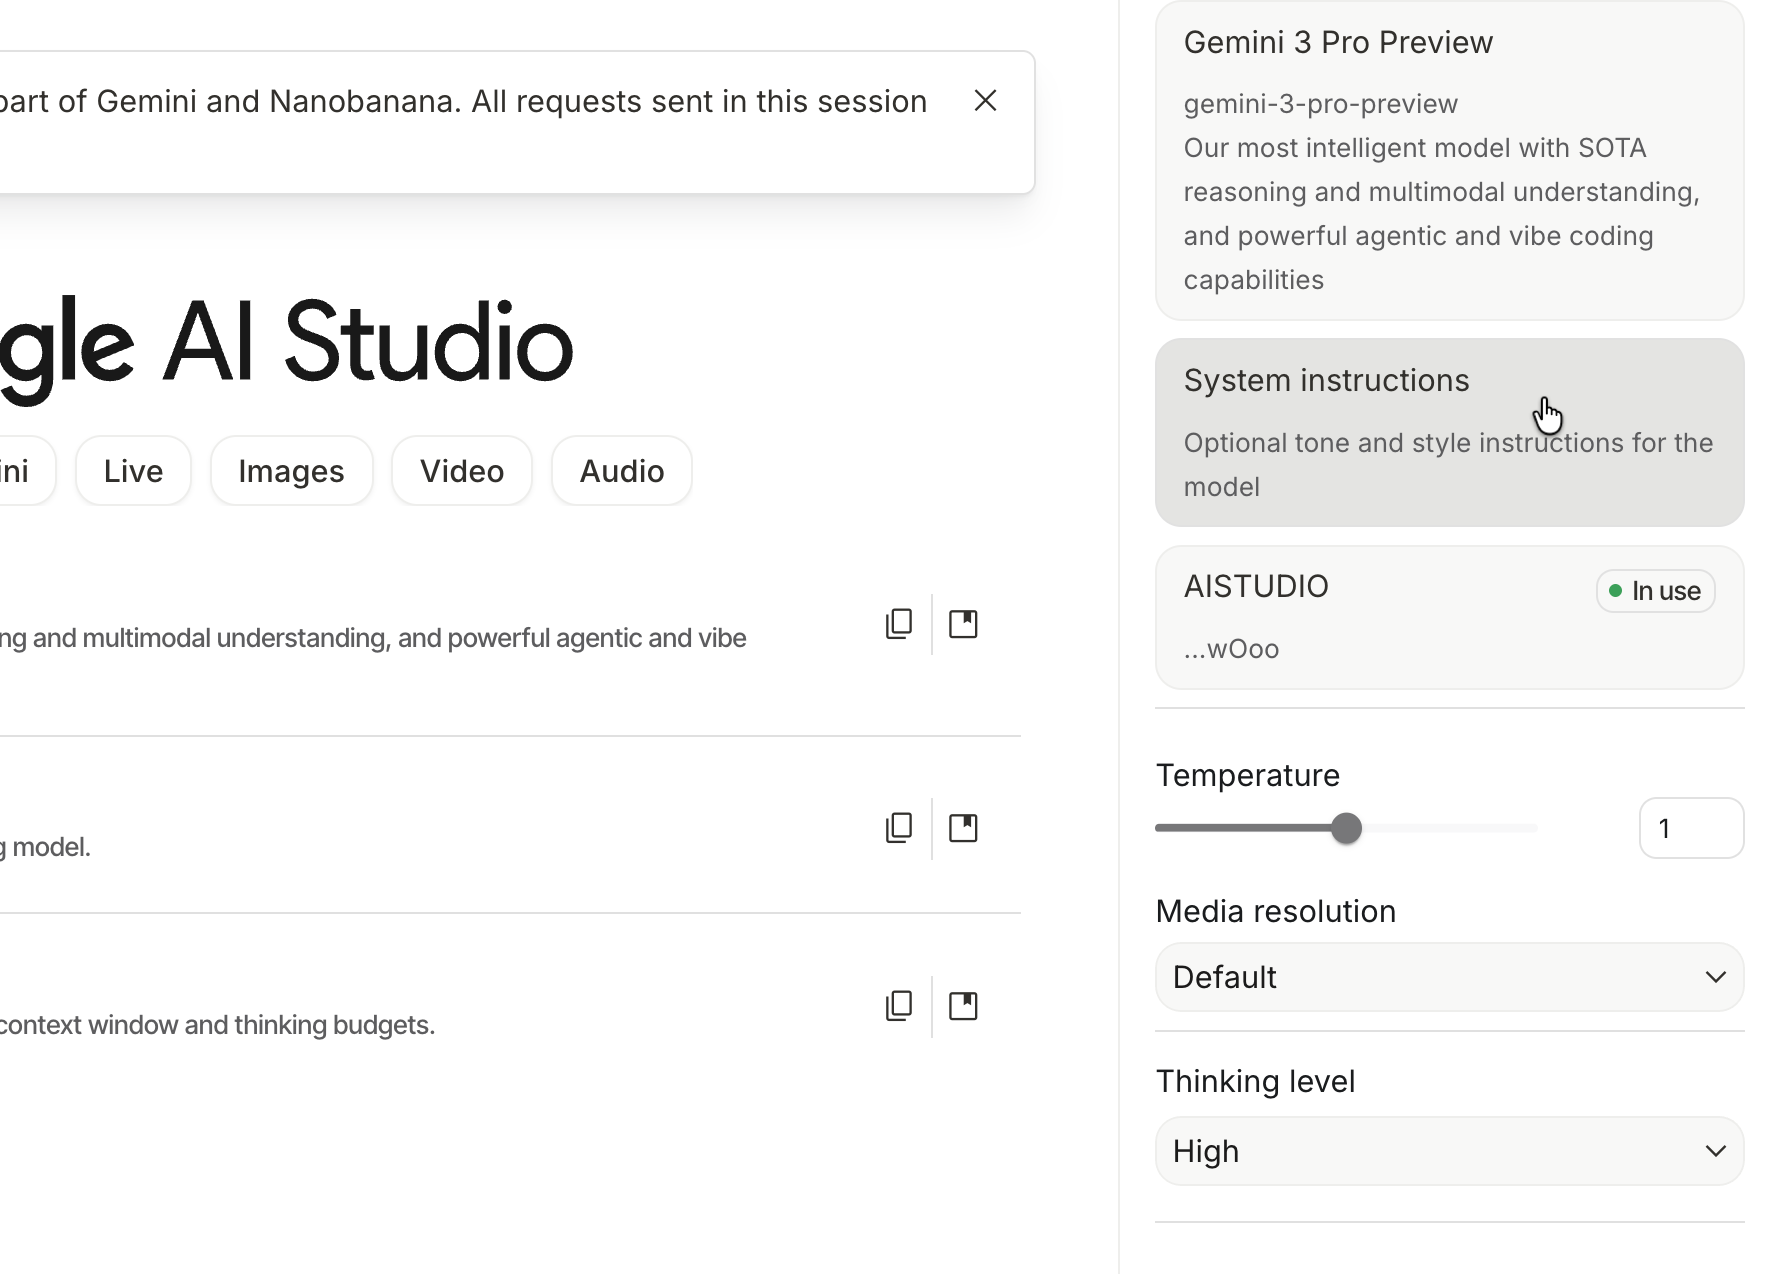Select the Video chip
This screenshot has width=1776, height=1274.
462,471
